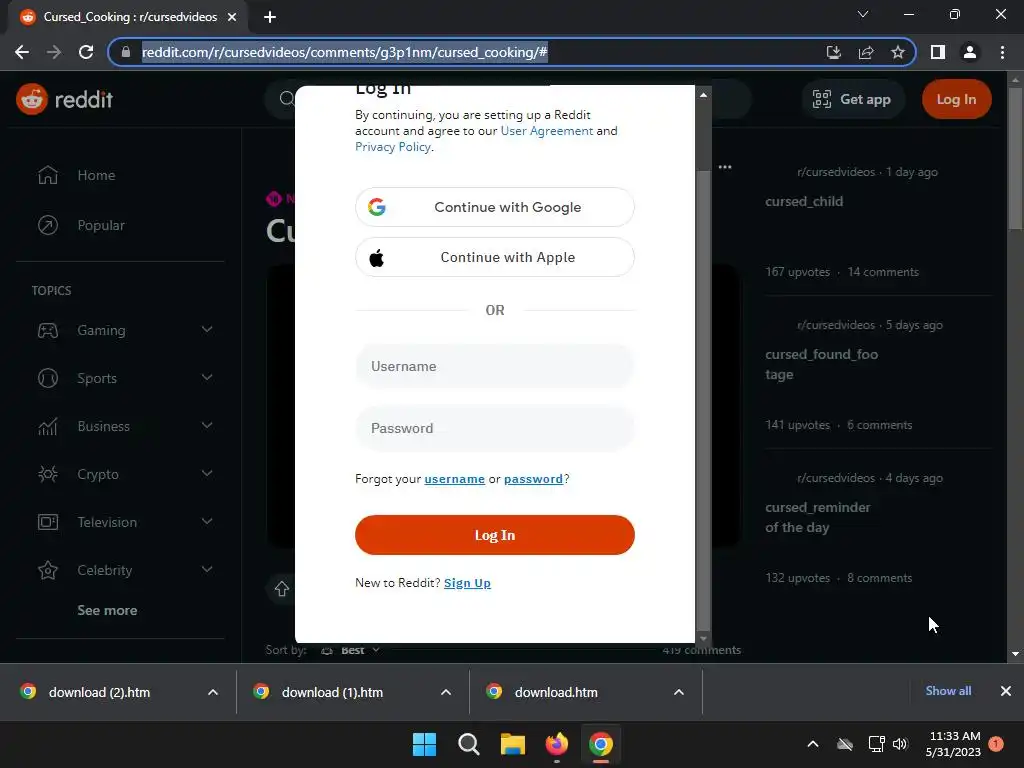The image size is (1024, 768).
Task: Click Continue with Apple button
Action: point(494,257)
